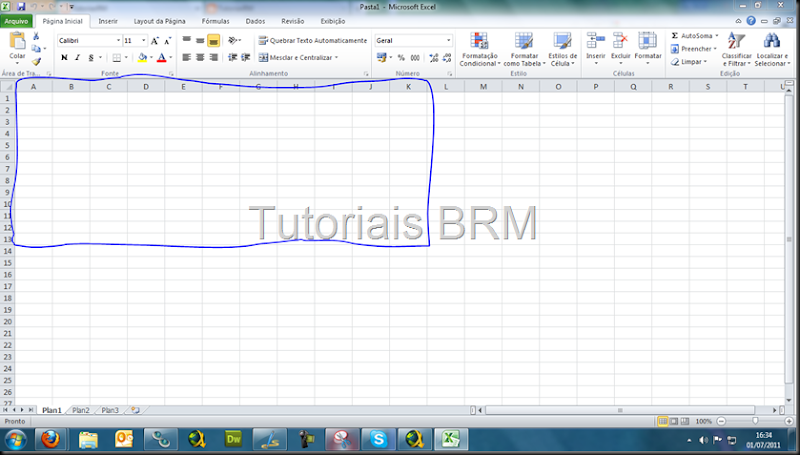Click the Formatar cells icon

[x=647, y=41]
